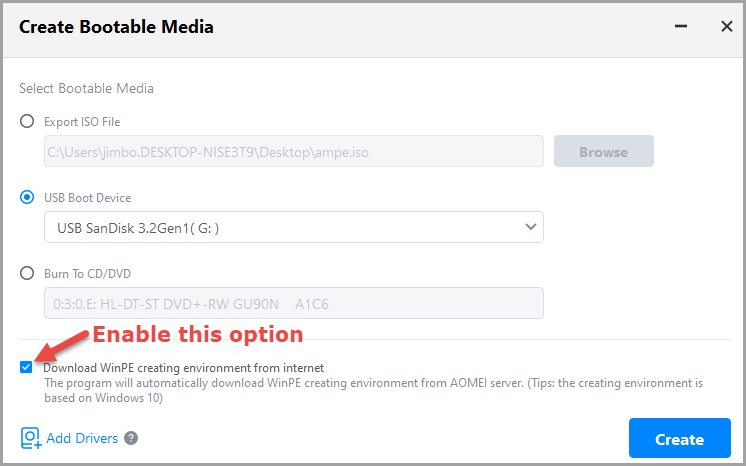Screen dimensions: 746x466
Task: Open the Add Drivers link
Action: pyautogui.click(x=82, y=438)
